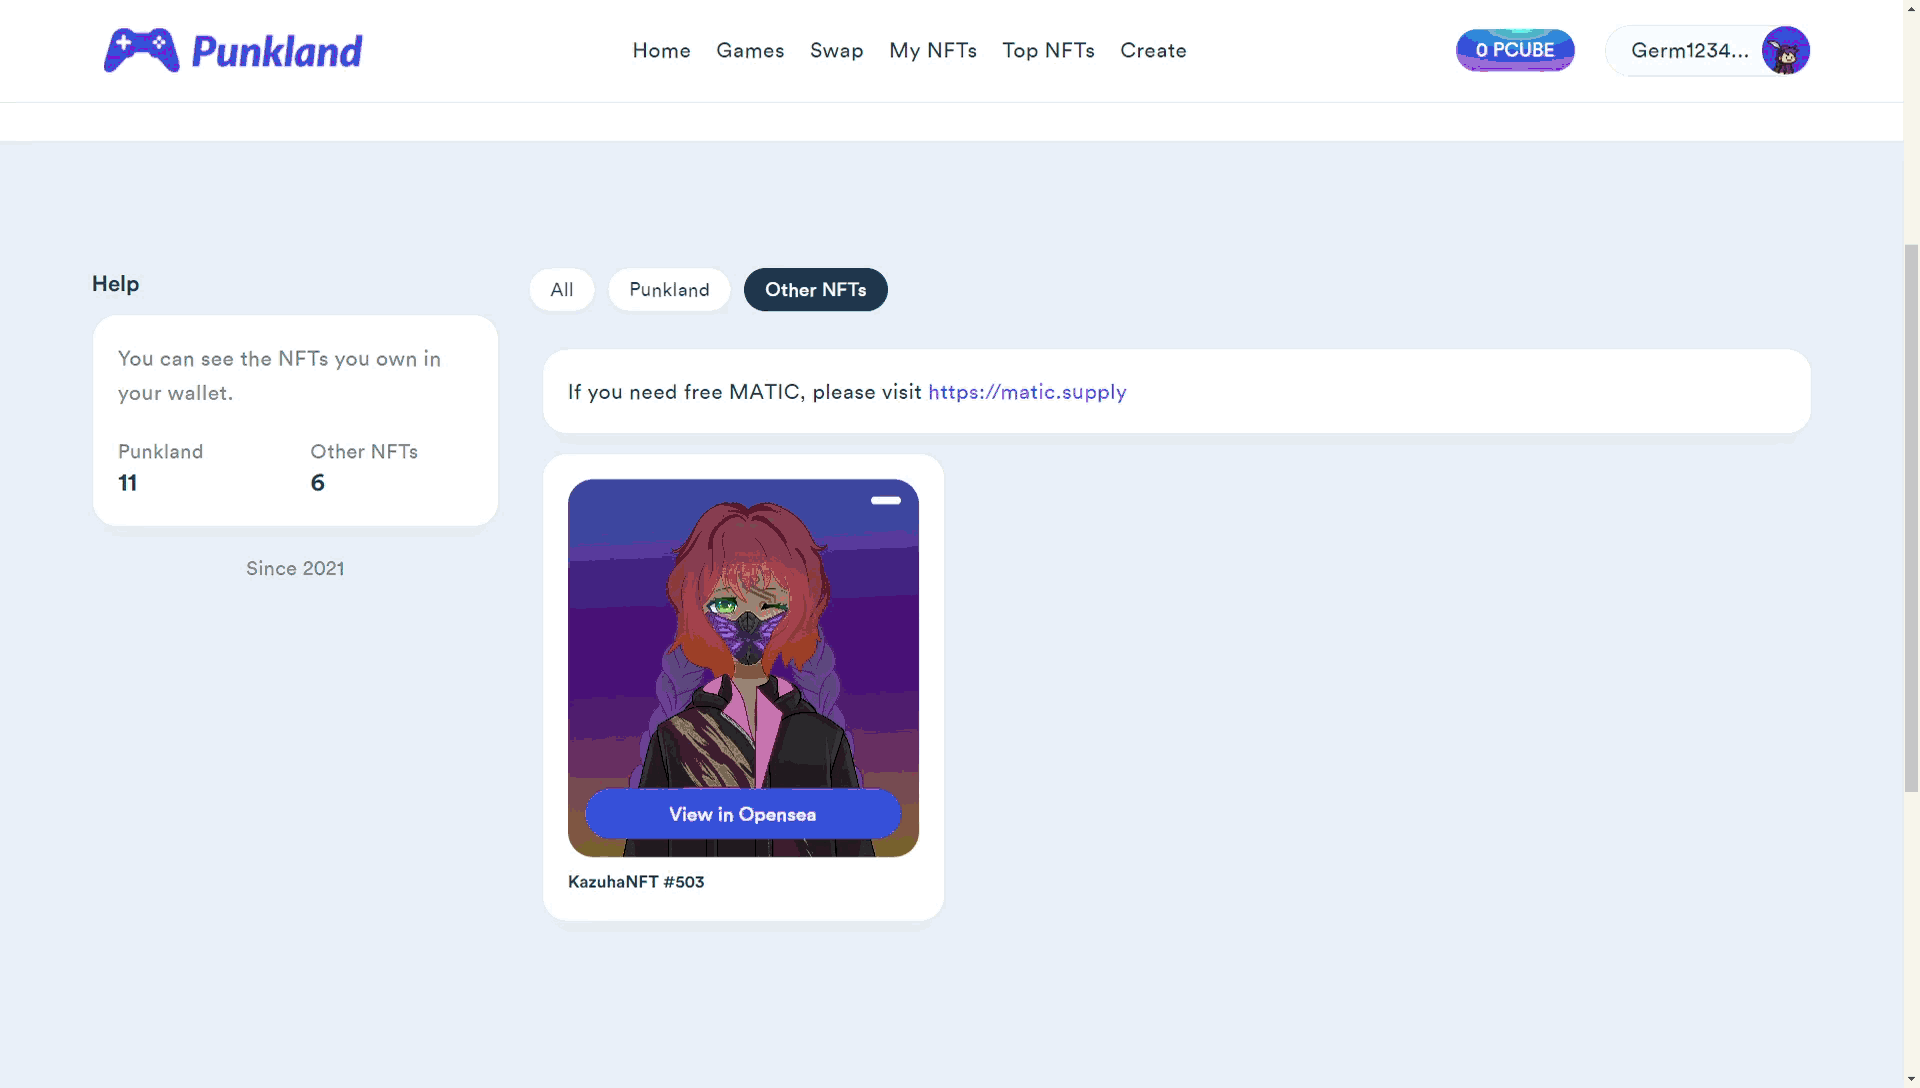Go to the Home menu item
This screenshot has height=1088, width=1920.
661,50
